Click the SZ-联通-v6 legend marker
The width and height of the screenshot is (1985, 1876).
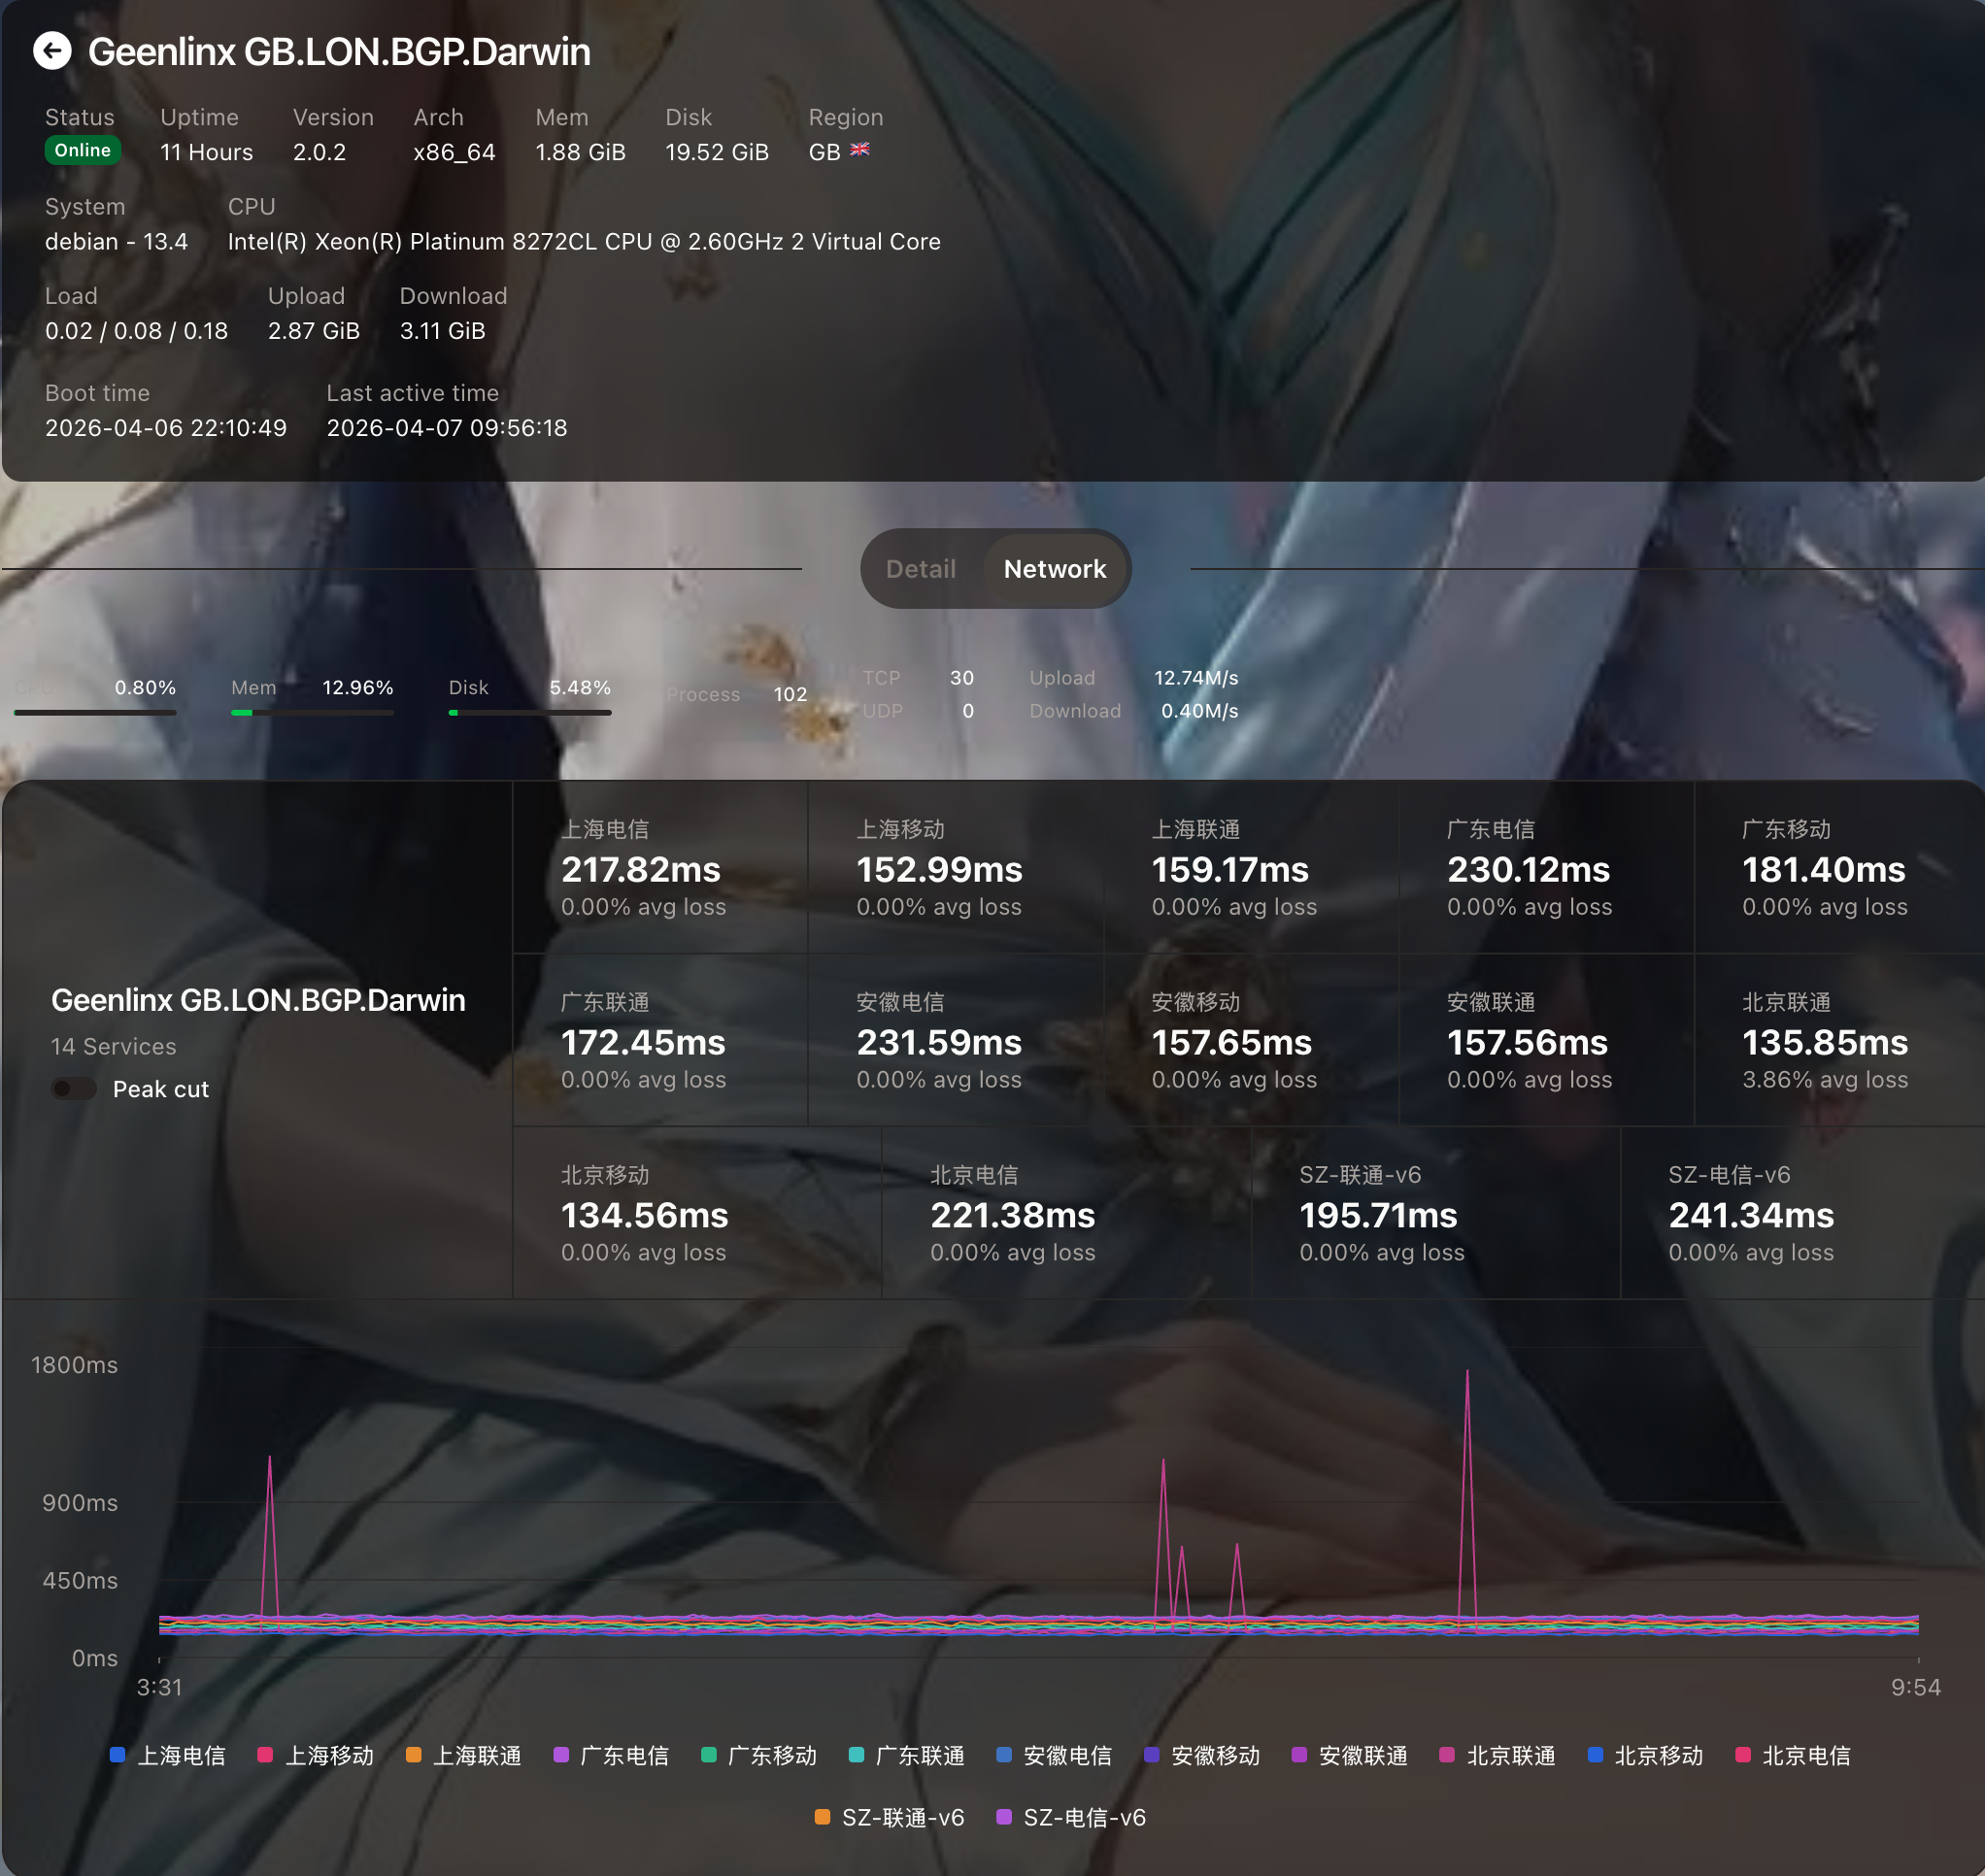[822, 1817]
